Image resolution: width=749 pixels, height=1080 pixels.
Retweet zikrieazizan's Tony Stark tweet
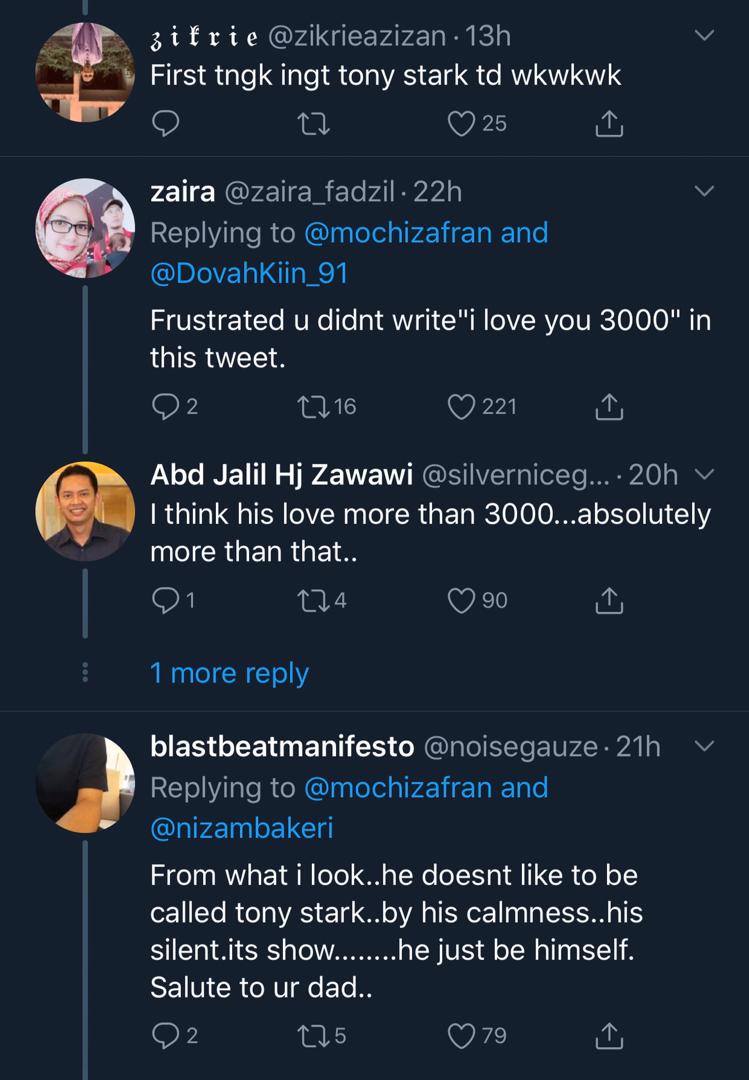[x=313, y=123]
